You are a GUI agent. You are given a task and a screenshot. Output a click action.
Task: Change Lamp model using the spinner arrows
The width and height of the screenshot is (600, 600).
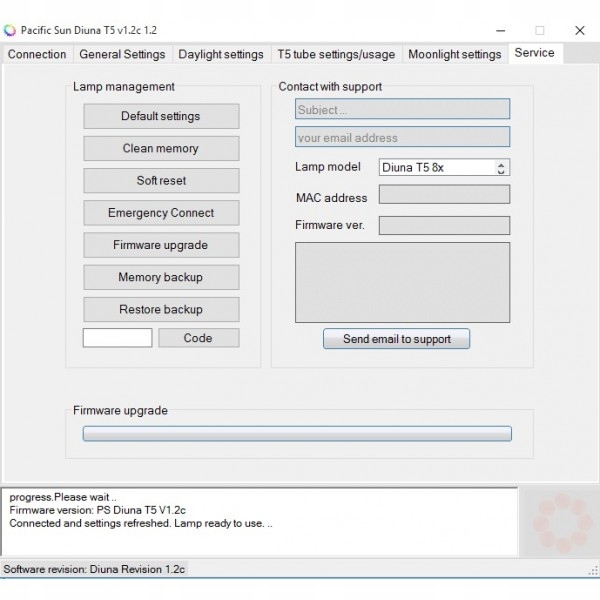point(502,168)
